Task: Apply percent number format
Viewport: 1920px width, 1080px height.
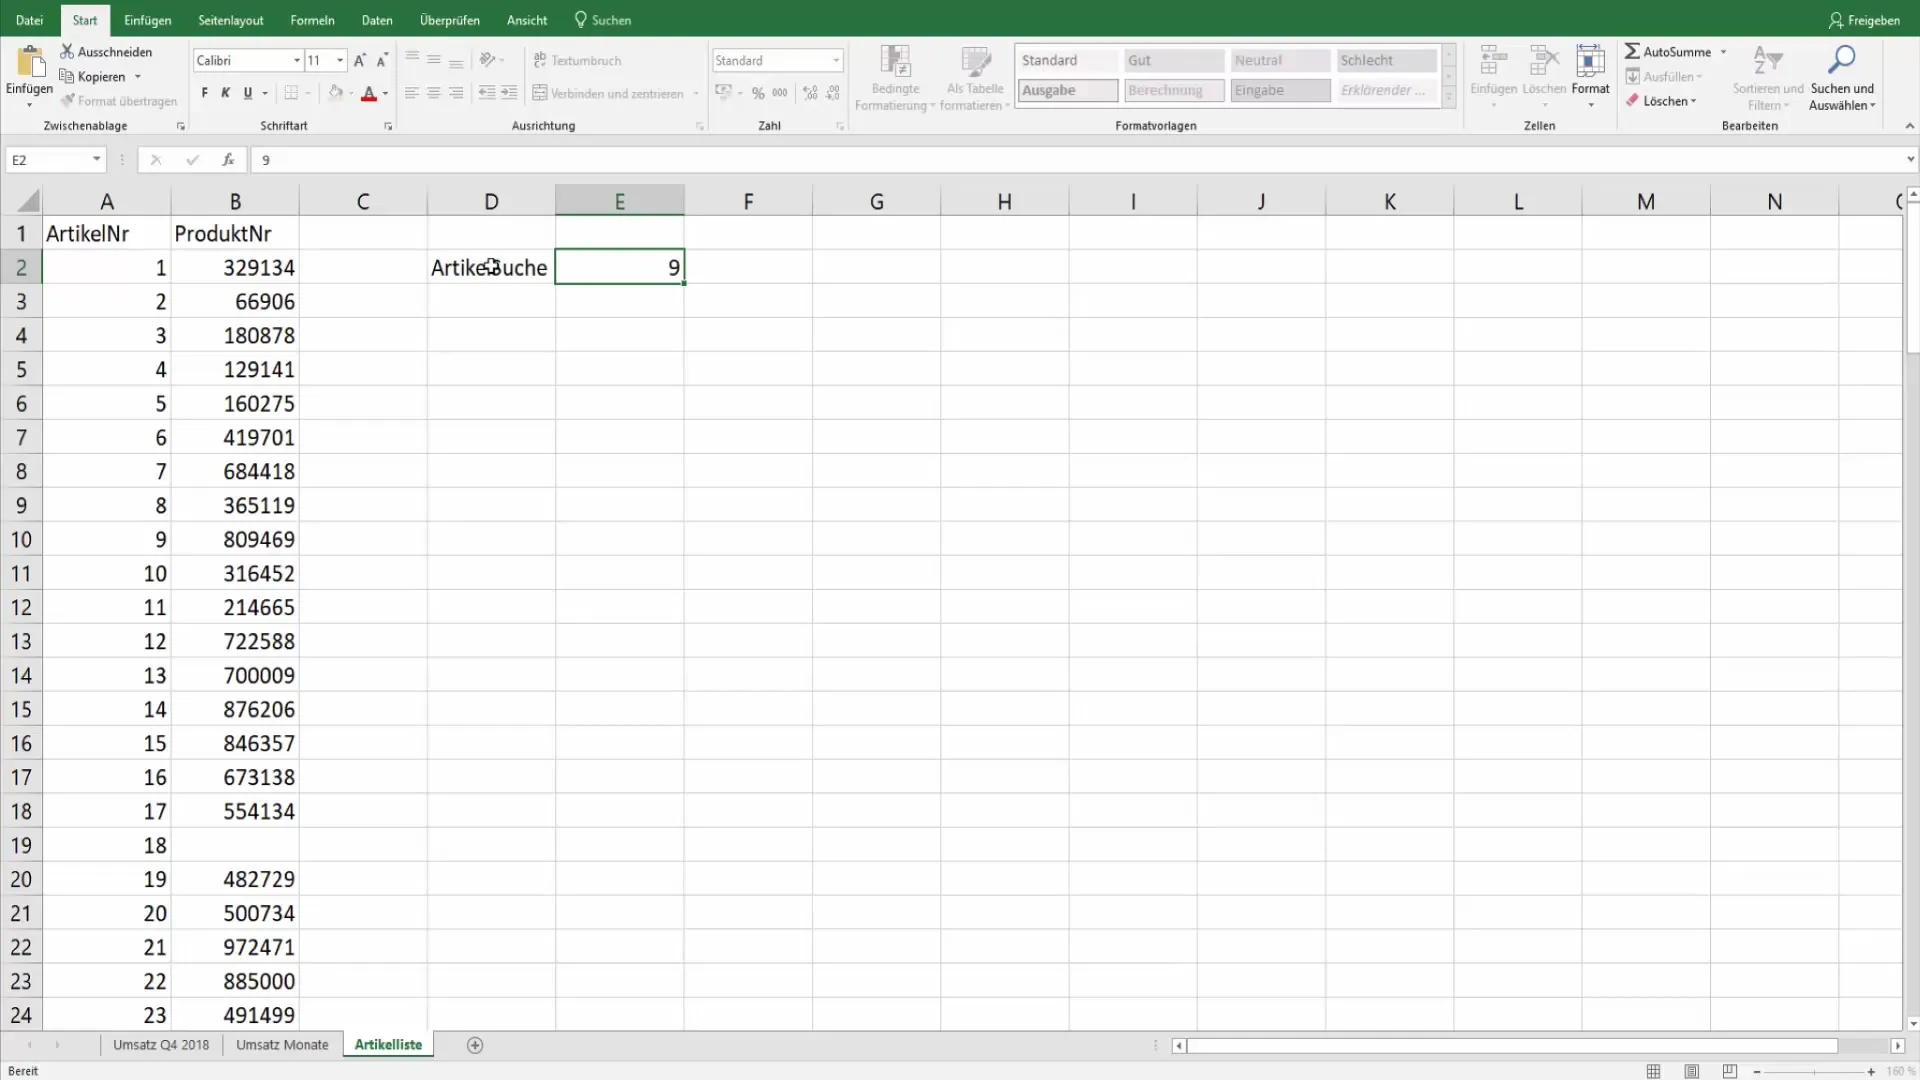Action: pos(758,93)
